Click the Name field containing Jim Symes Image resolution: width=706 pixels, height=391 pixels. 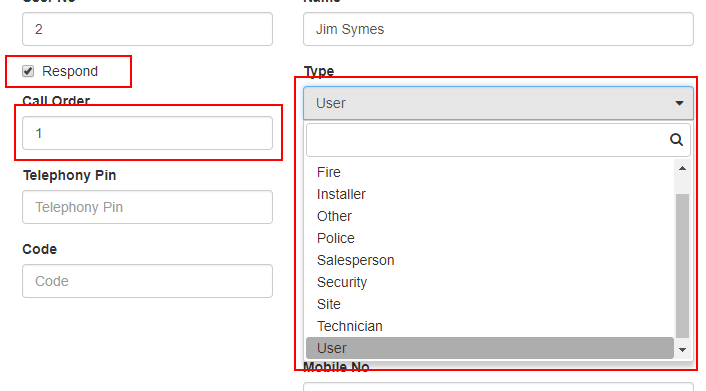pyautogui.click(x=498, y=29)
